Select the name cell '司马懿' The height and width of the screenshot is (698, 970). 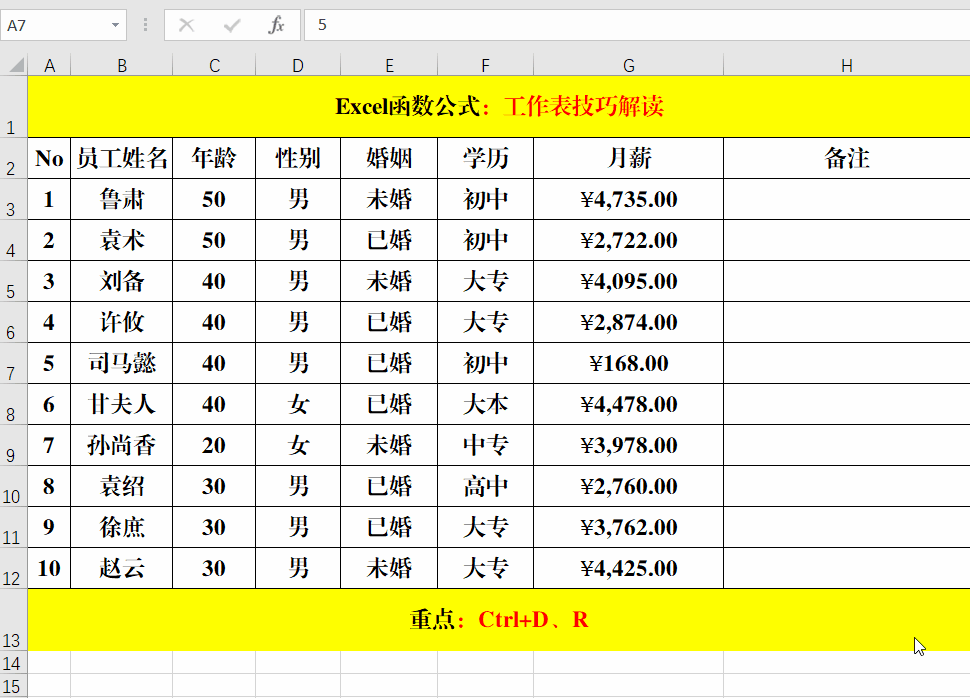tap(122, 363)
